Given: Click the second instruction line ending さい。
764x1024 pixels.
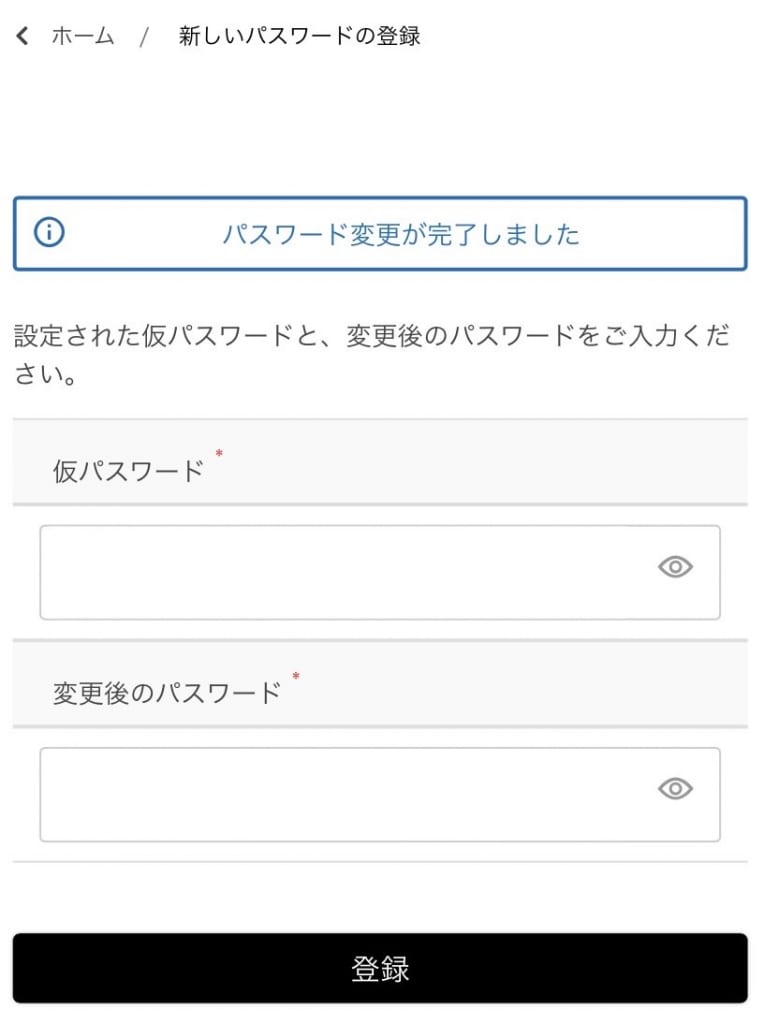Looking at the screenshot, I should point(46,378).
